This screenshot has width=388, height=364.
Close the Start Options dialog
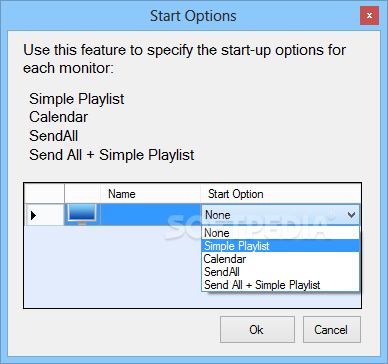[369, 16]
